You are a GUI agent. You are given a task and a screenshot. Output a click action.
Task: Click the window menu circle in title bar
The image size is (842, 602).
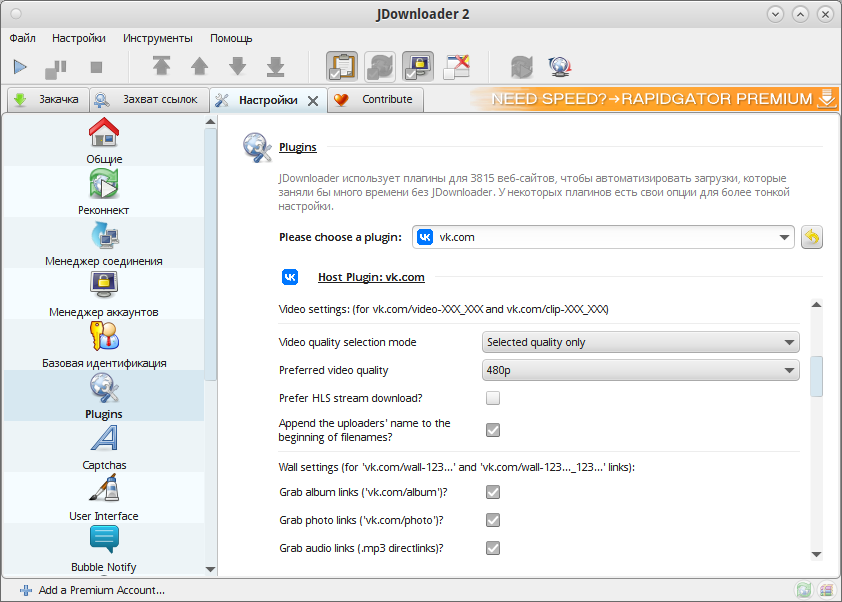point(17,14)
